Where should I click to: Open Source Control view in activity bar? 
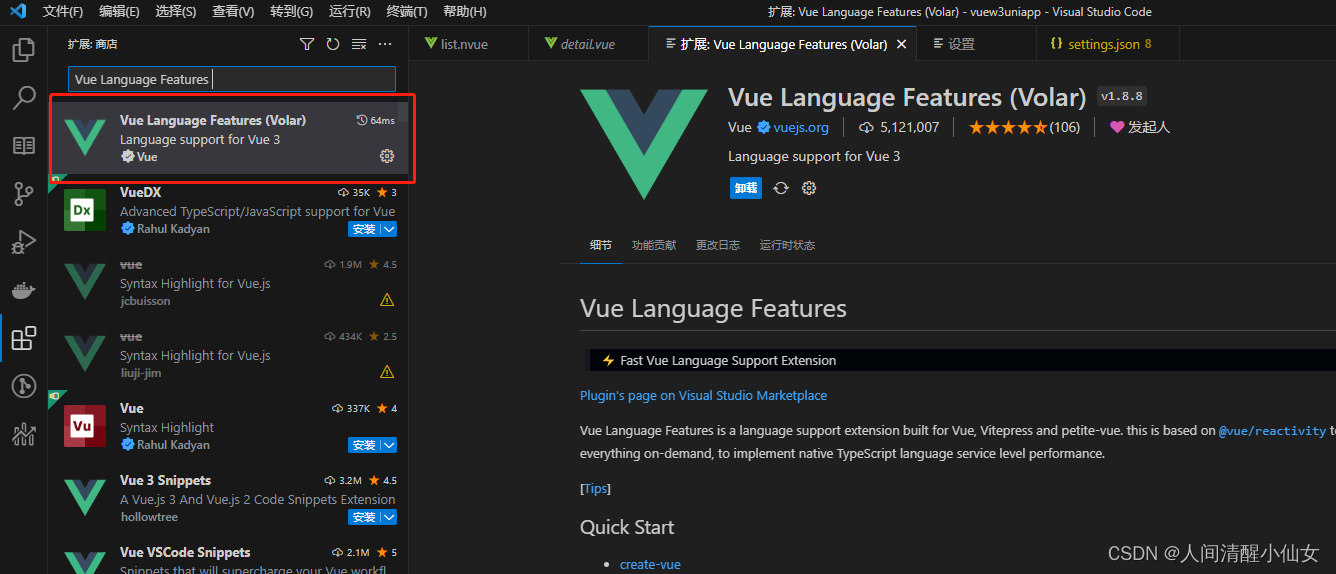23,193
